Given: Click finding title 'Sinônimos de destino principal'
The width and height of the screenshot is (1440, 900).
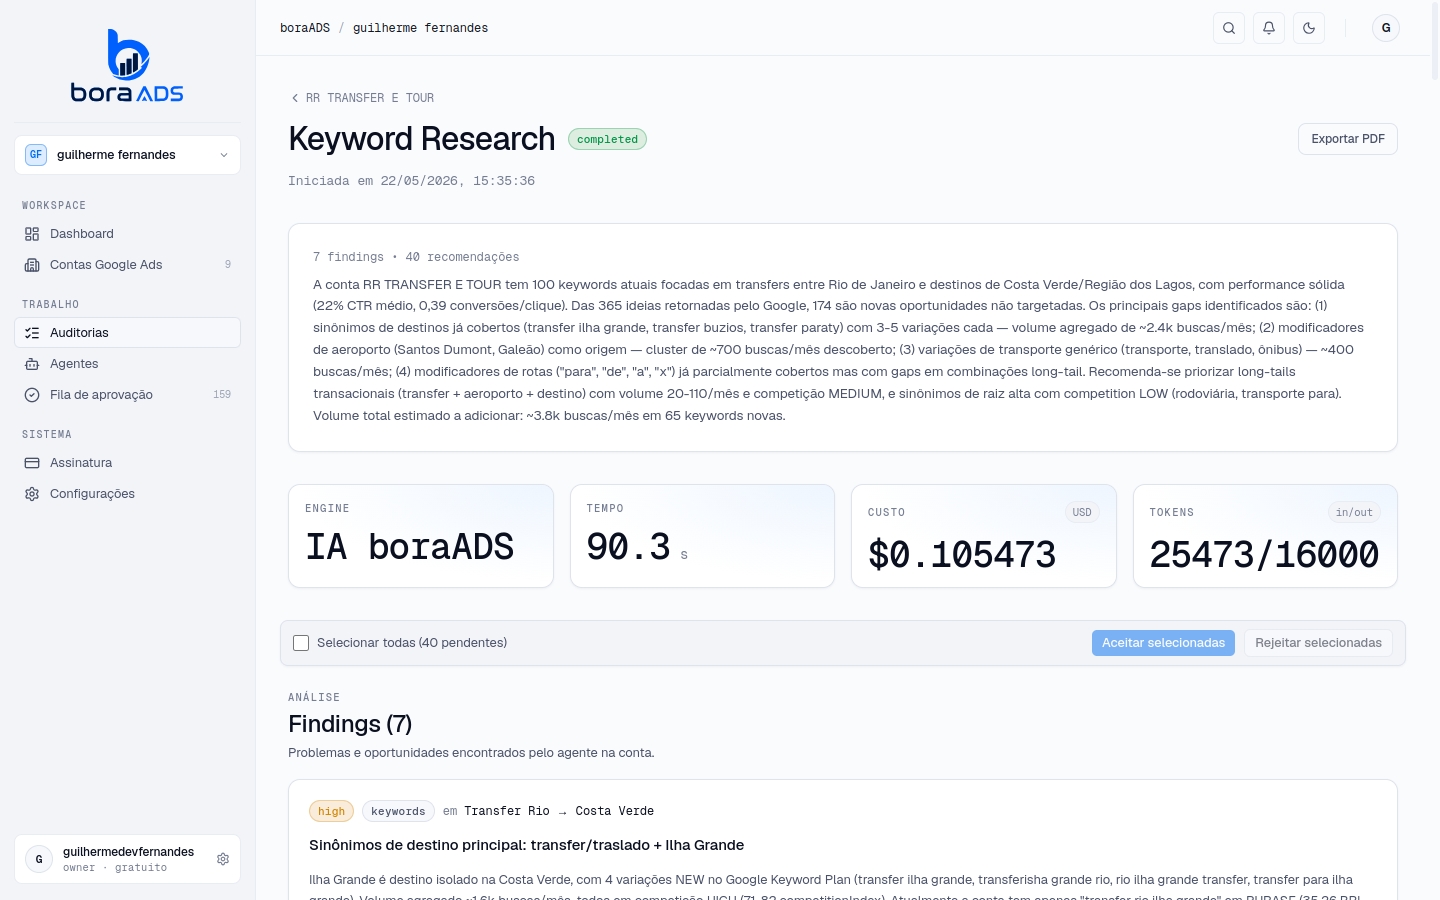Looking at the screenshot, I should (526, 845).
